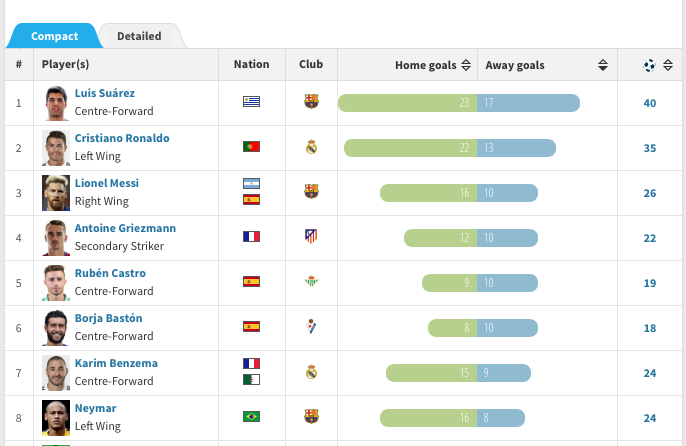Click Real Betis crest in Rubén Castro row

311,282
